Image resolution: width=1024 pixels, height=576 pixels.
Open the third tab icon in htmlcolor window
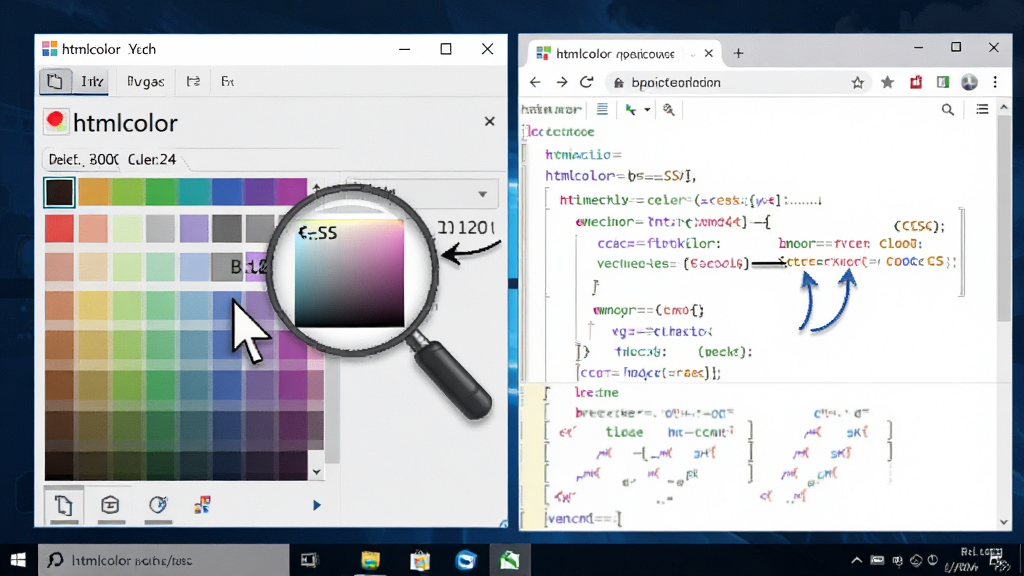click(x=193, y=82)
